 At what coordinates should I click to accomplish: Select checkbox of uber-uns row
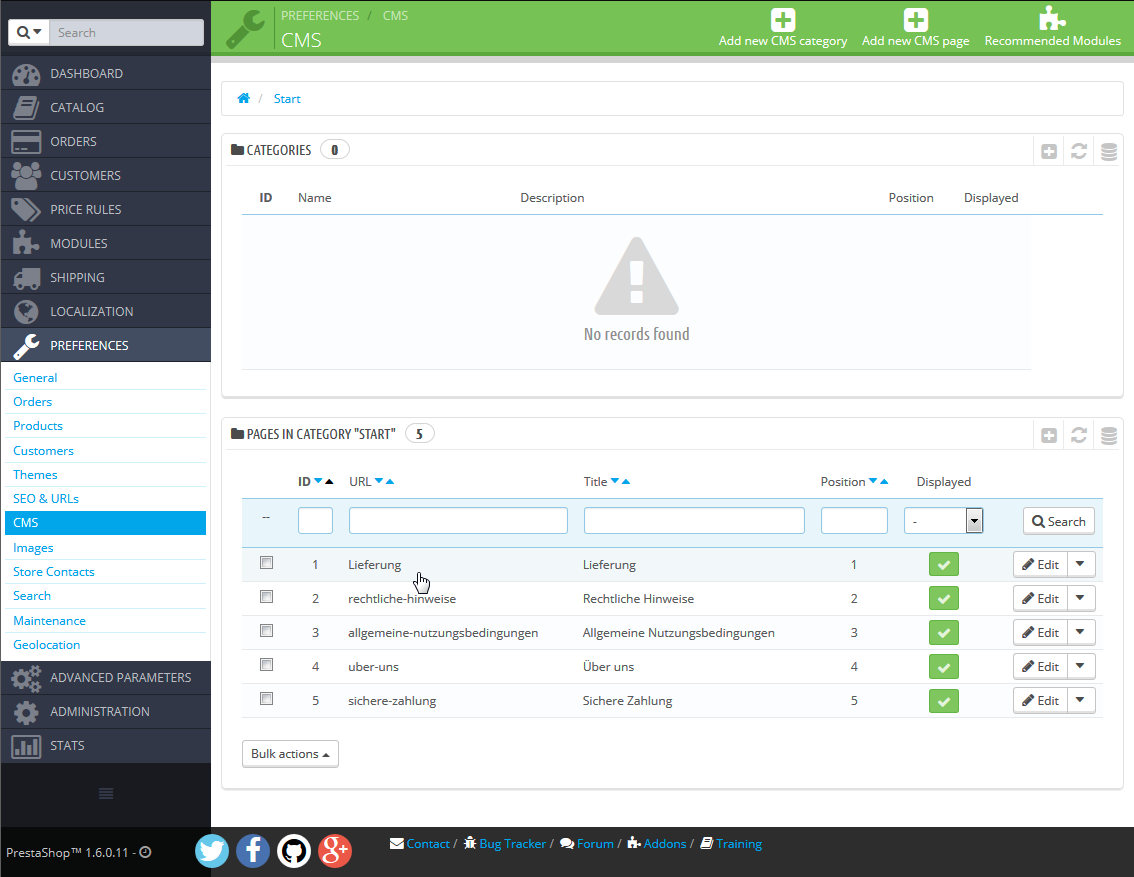(266, 664)
